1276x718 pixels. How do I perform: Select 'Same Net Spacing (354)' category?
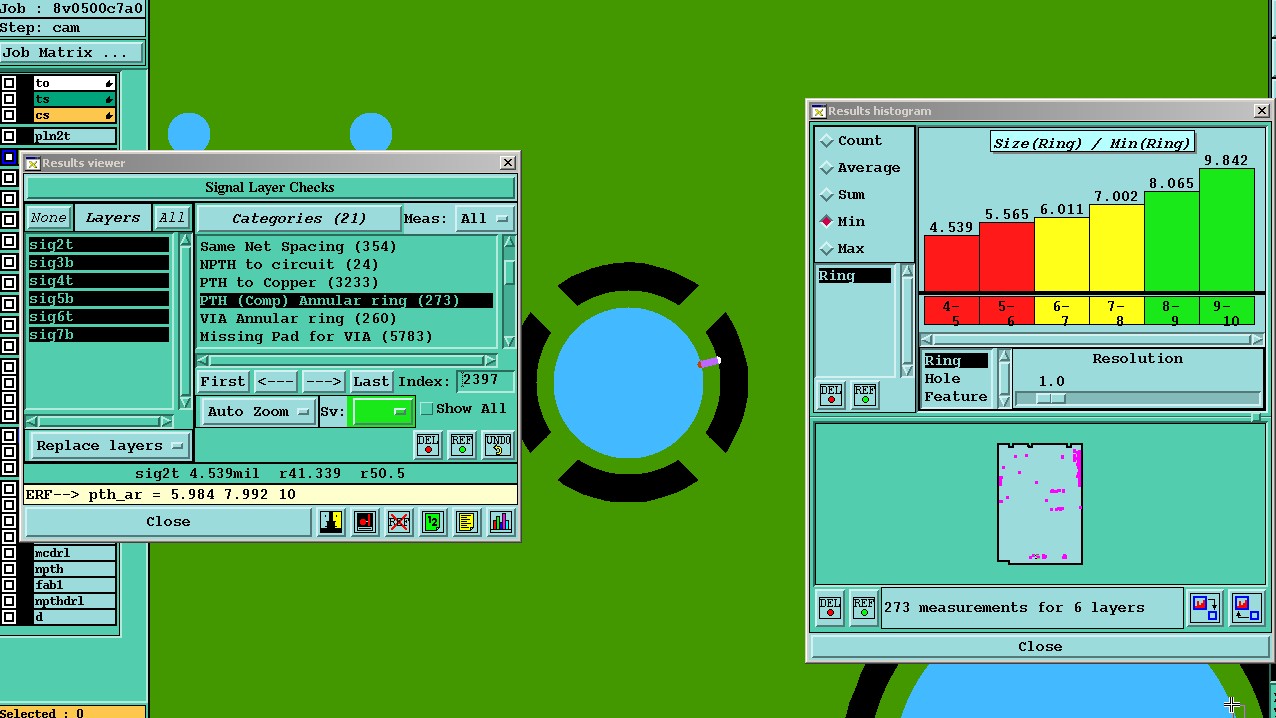click(298, 246)
